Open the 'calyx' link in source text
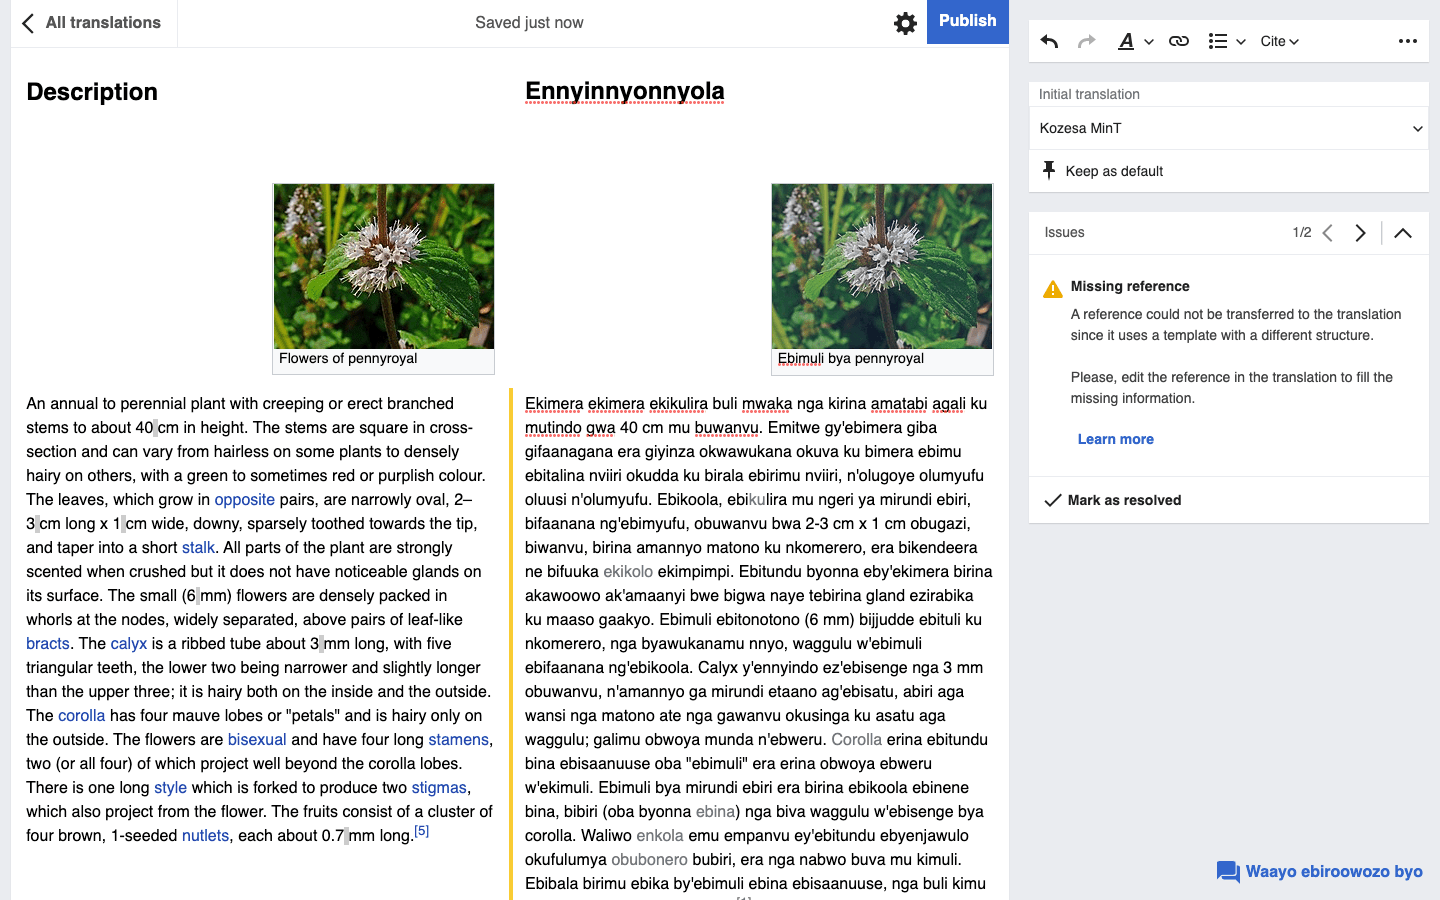The image size is (1440, 900). [x=128, y=643]
